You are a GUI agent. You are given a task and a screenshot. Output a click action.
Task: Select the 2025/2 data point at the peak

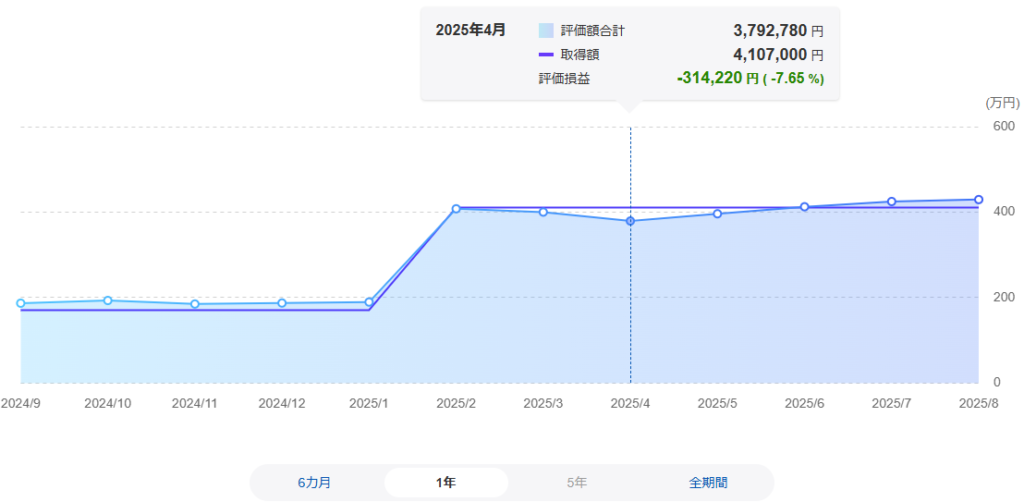pyautogui.click(x=456, y=208)
